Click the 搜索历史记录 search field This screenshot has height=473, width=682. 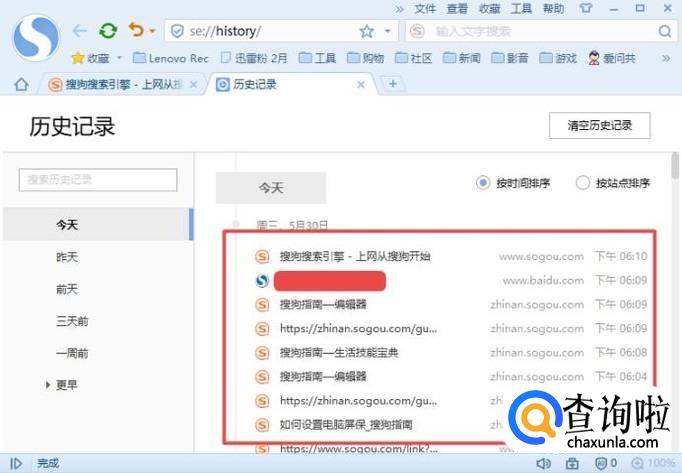click(x=98, y=179)
